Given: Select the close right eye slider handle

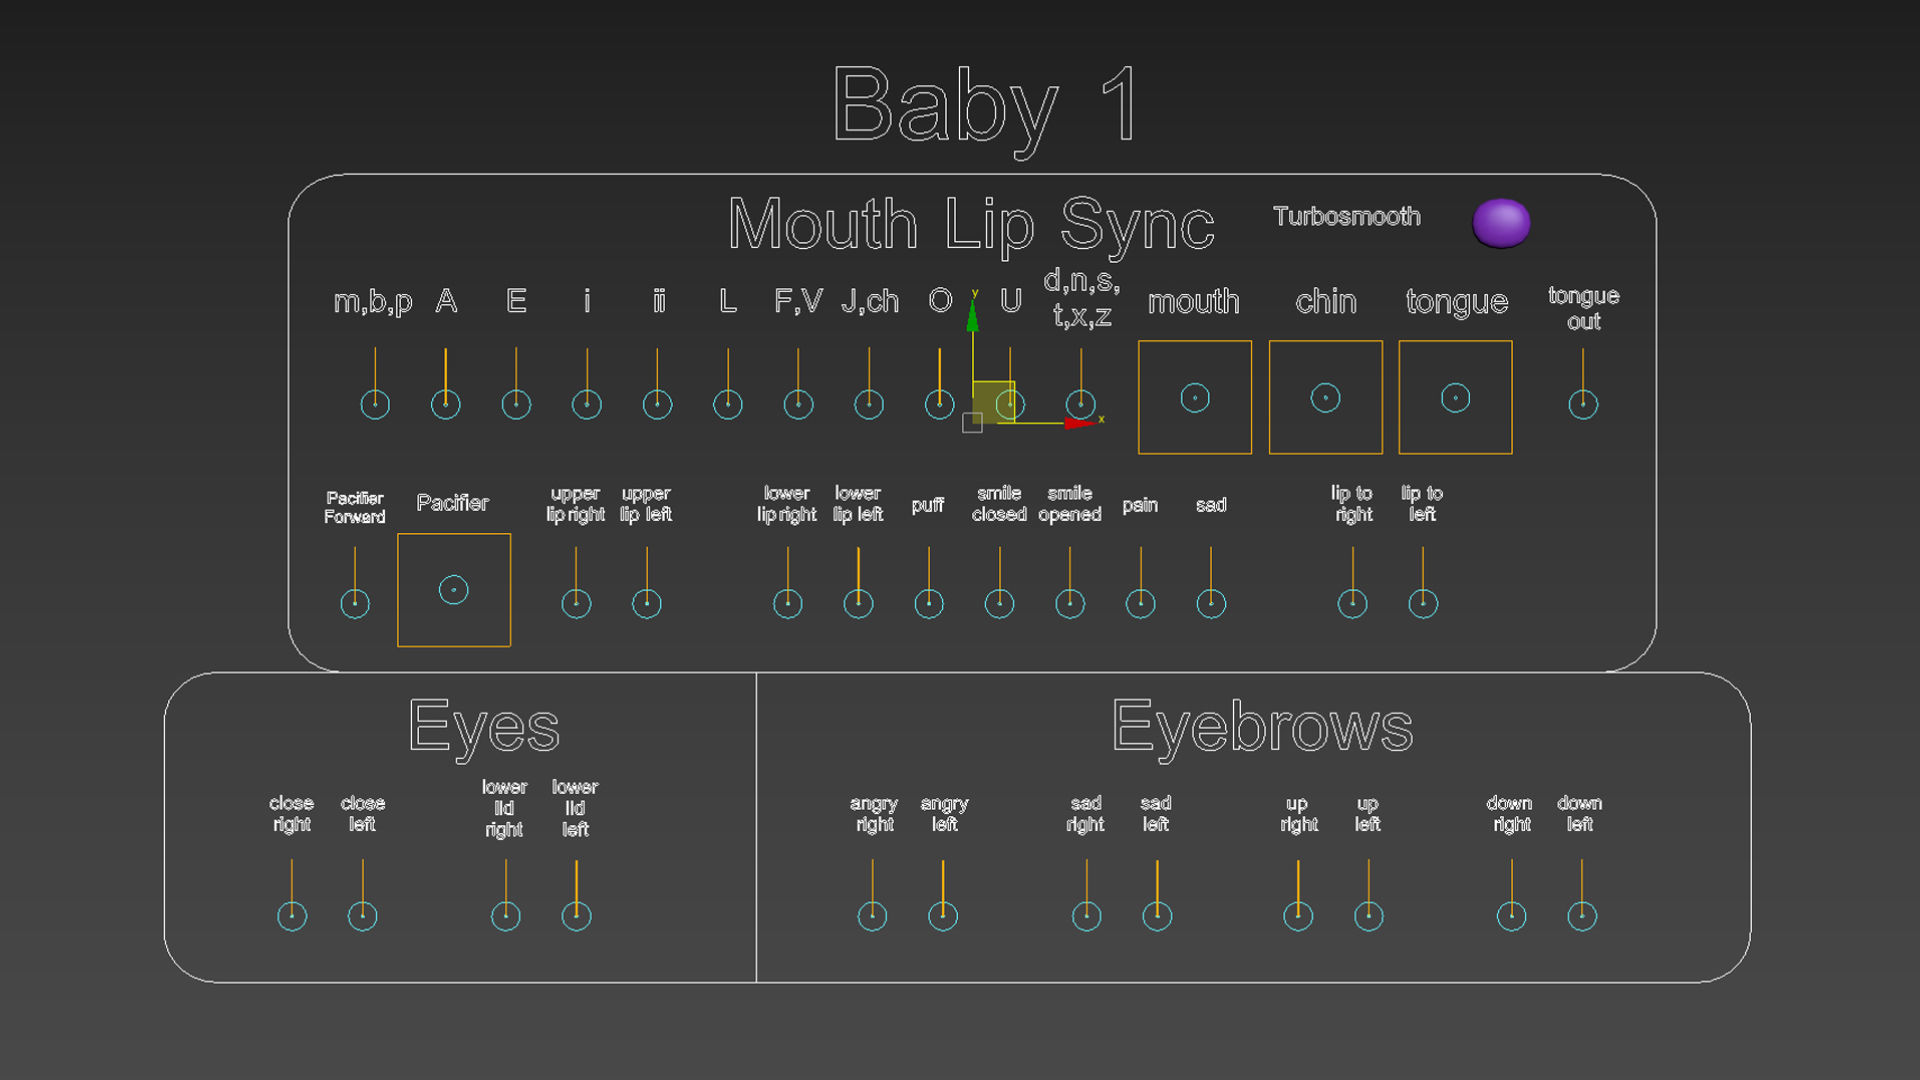Looking at the screenshot, I should [x=292, y=916].
